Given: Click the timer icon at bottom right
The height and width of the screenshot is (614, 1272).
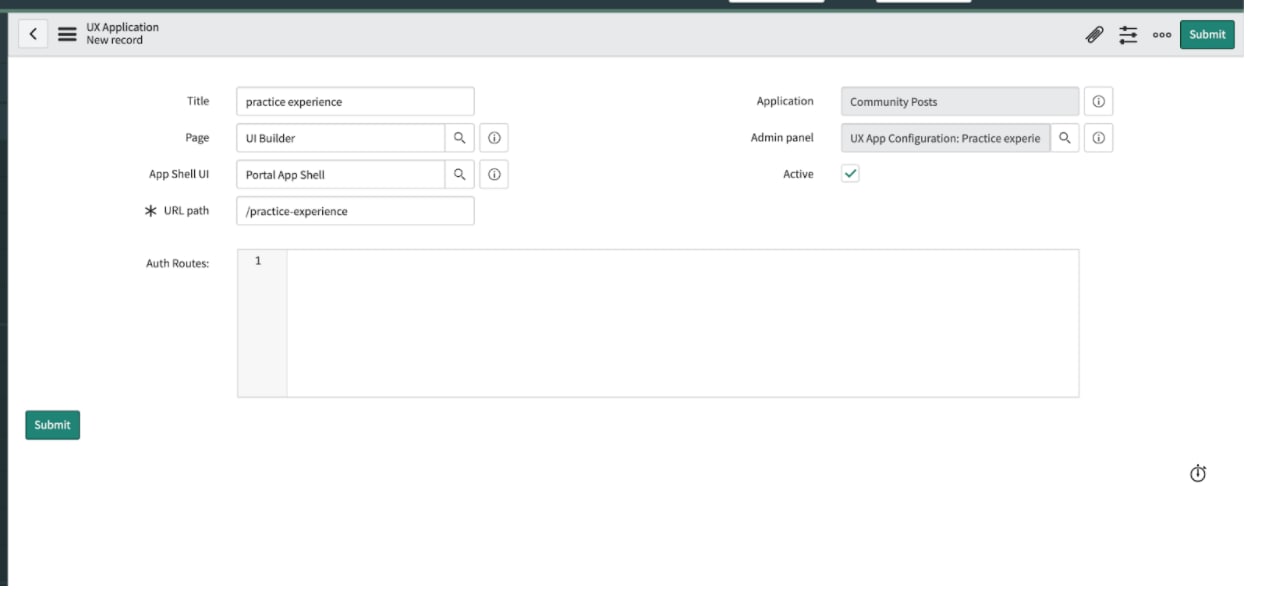Looking at the screenshot, I should coord(1199,471).
